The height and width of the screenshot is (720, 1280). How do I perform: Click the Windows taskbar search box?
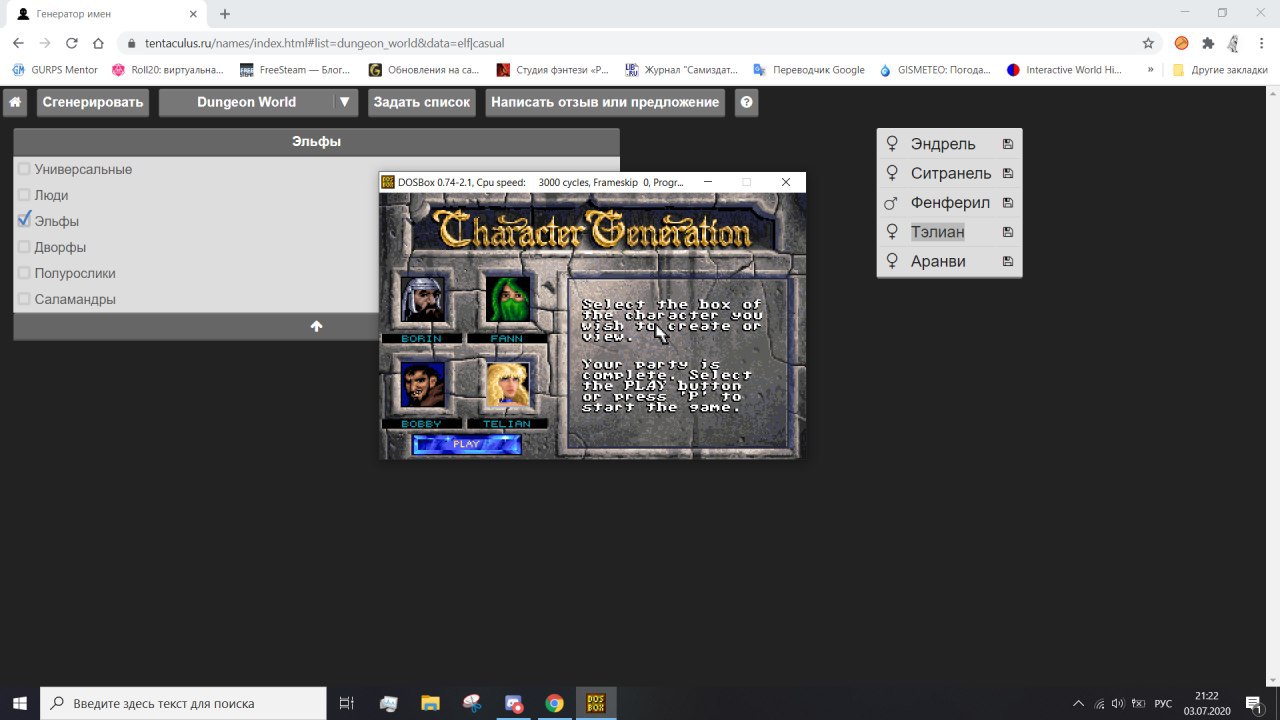pos(183,703)
